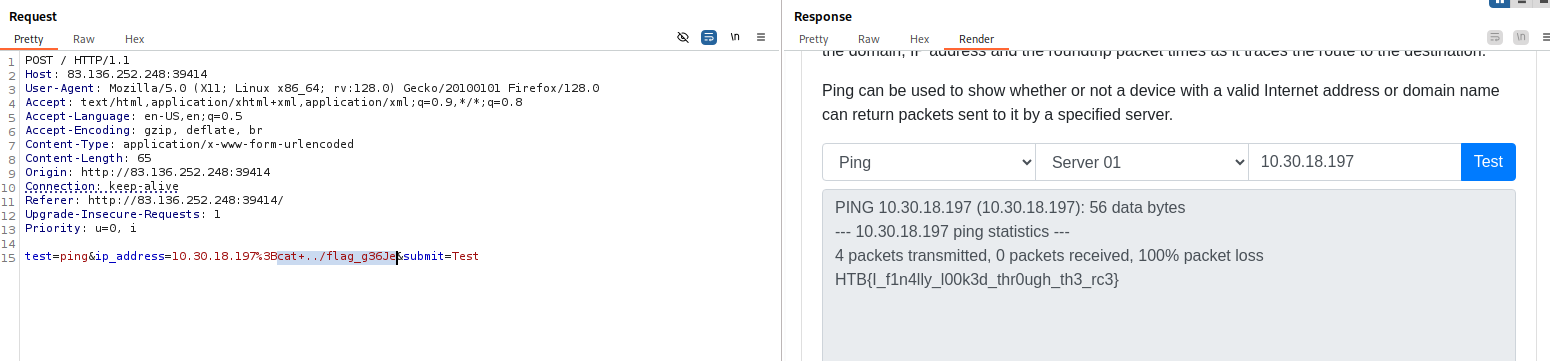Open the Request panel hamburger options menu

[x=761, y=37]
